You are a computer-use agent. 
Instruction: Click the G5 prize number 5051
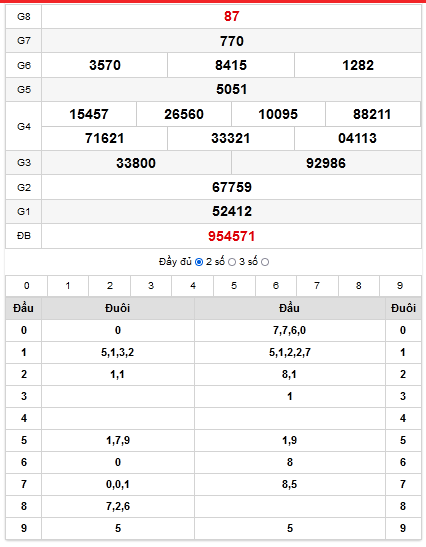point(231,89)
